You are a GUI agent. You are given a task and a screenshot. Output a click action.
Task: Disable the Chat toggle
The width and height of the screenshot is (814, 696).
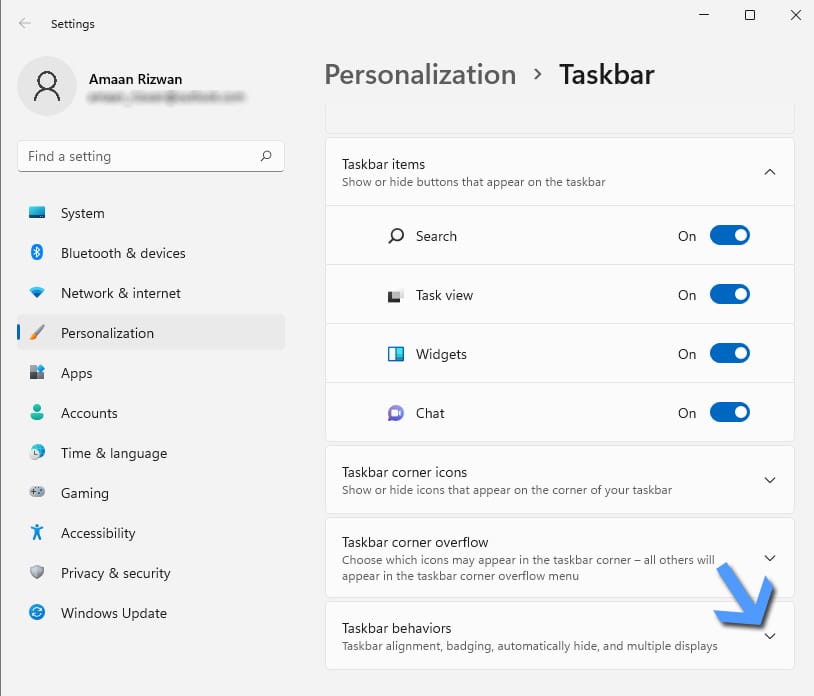click(729, 412)
